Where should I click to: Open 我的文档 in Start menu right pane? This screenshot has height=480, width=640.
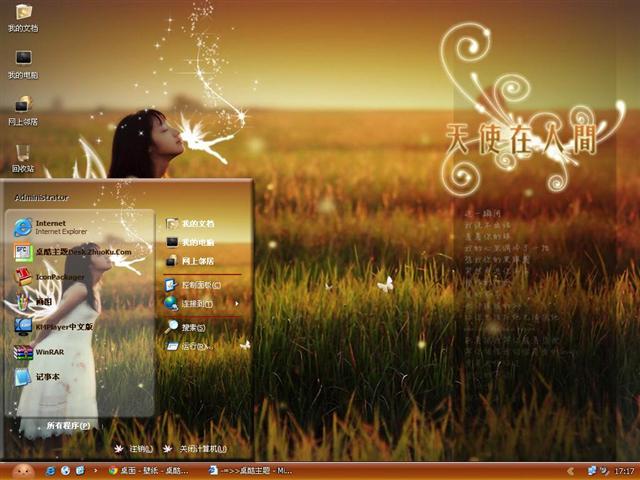pos(190,223)
